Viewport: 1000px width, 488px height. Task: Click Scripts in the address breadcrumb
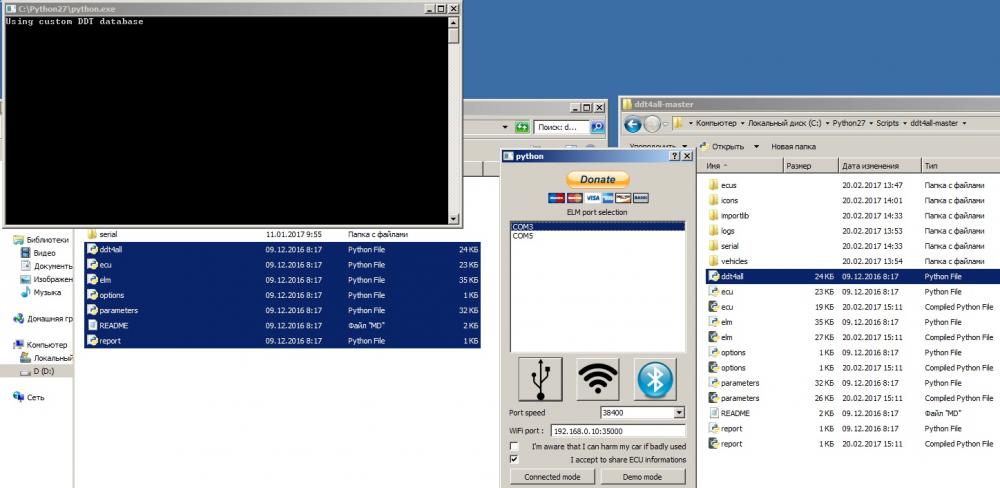coord(887,123)
